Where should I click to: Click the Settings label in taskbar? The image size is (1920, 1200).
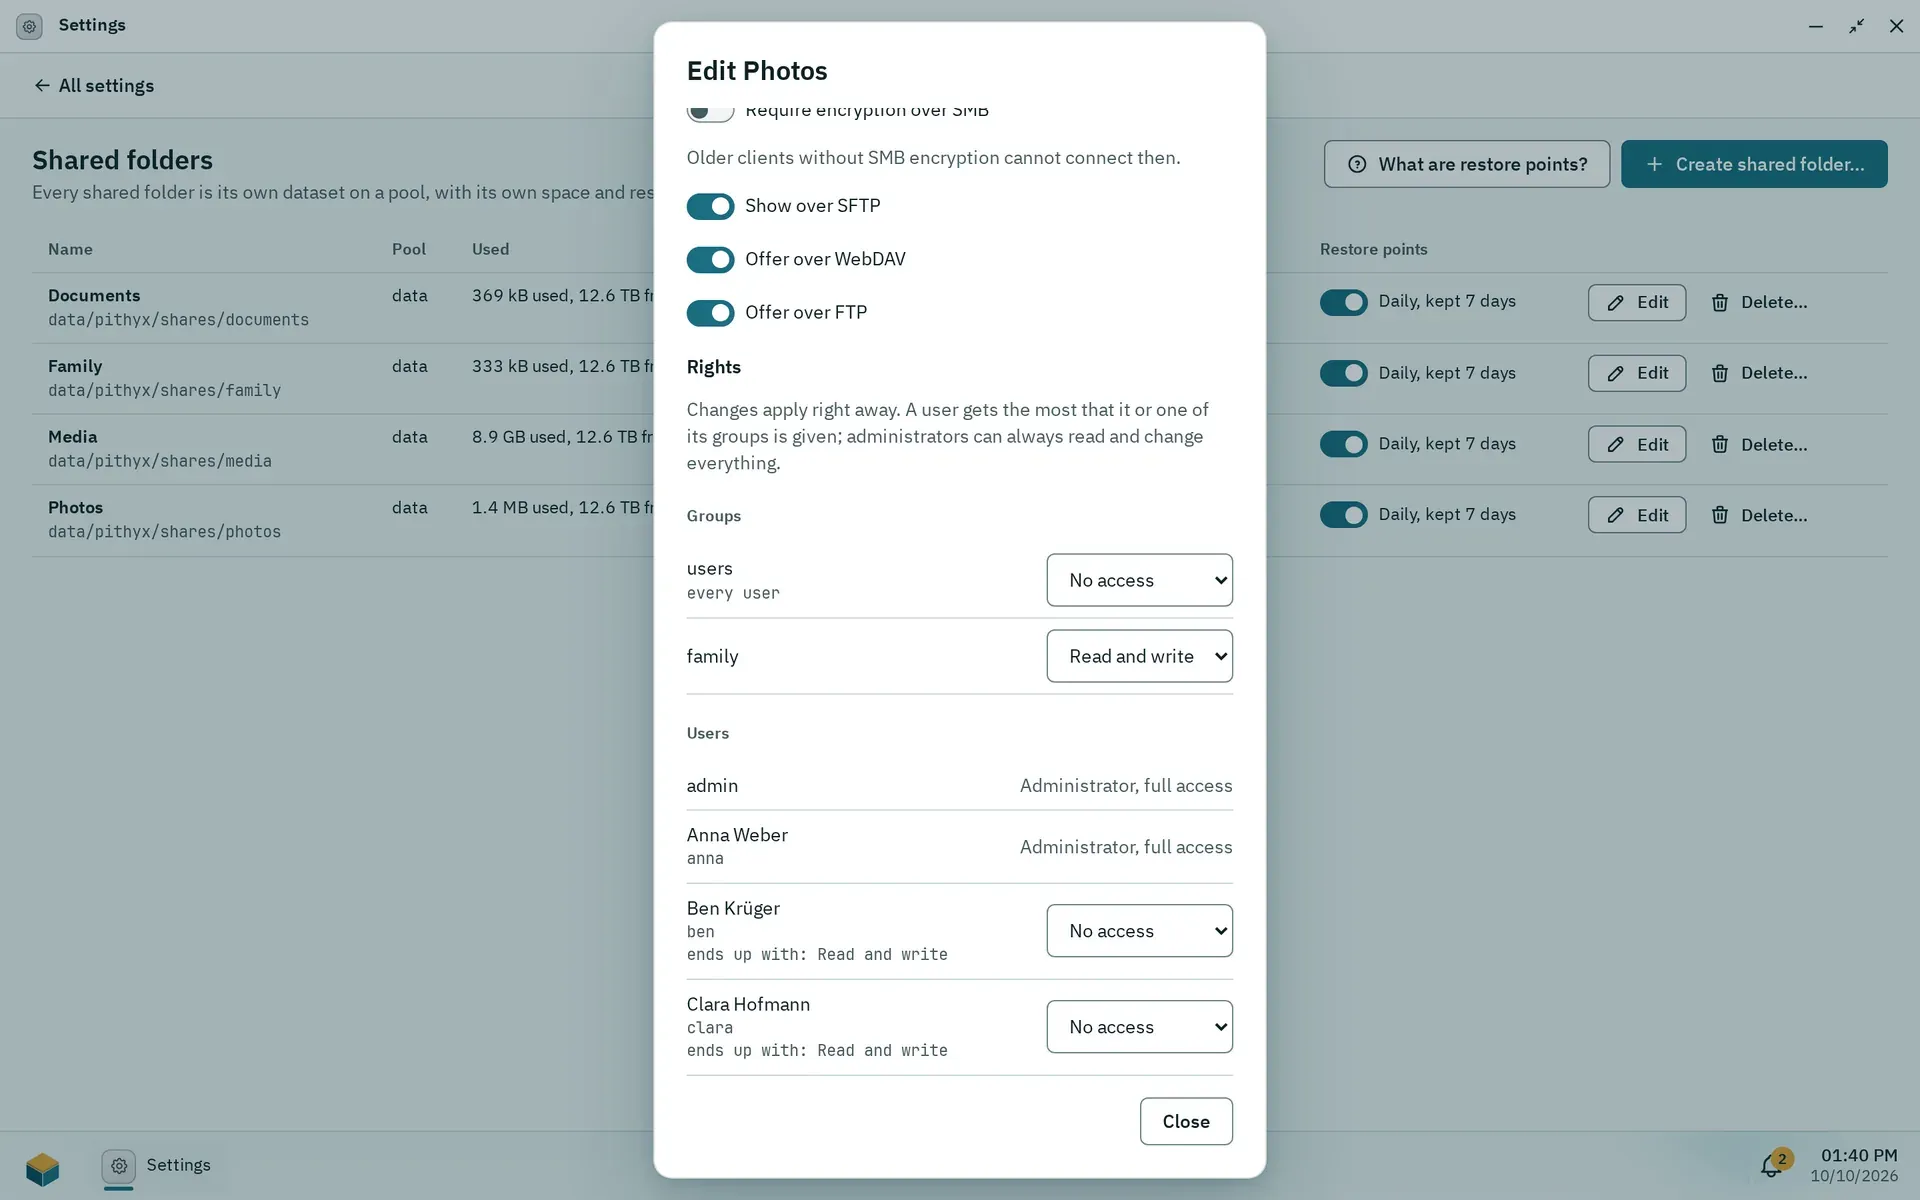(178, 1165)
